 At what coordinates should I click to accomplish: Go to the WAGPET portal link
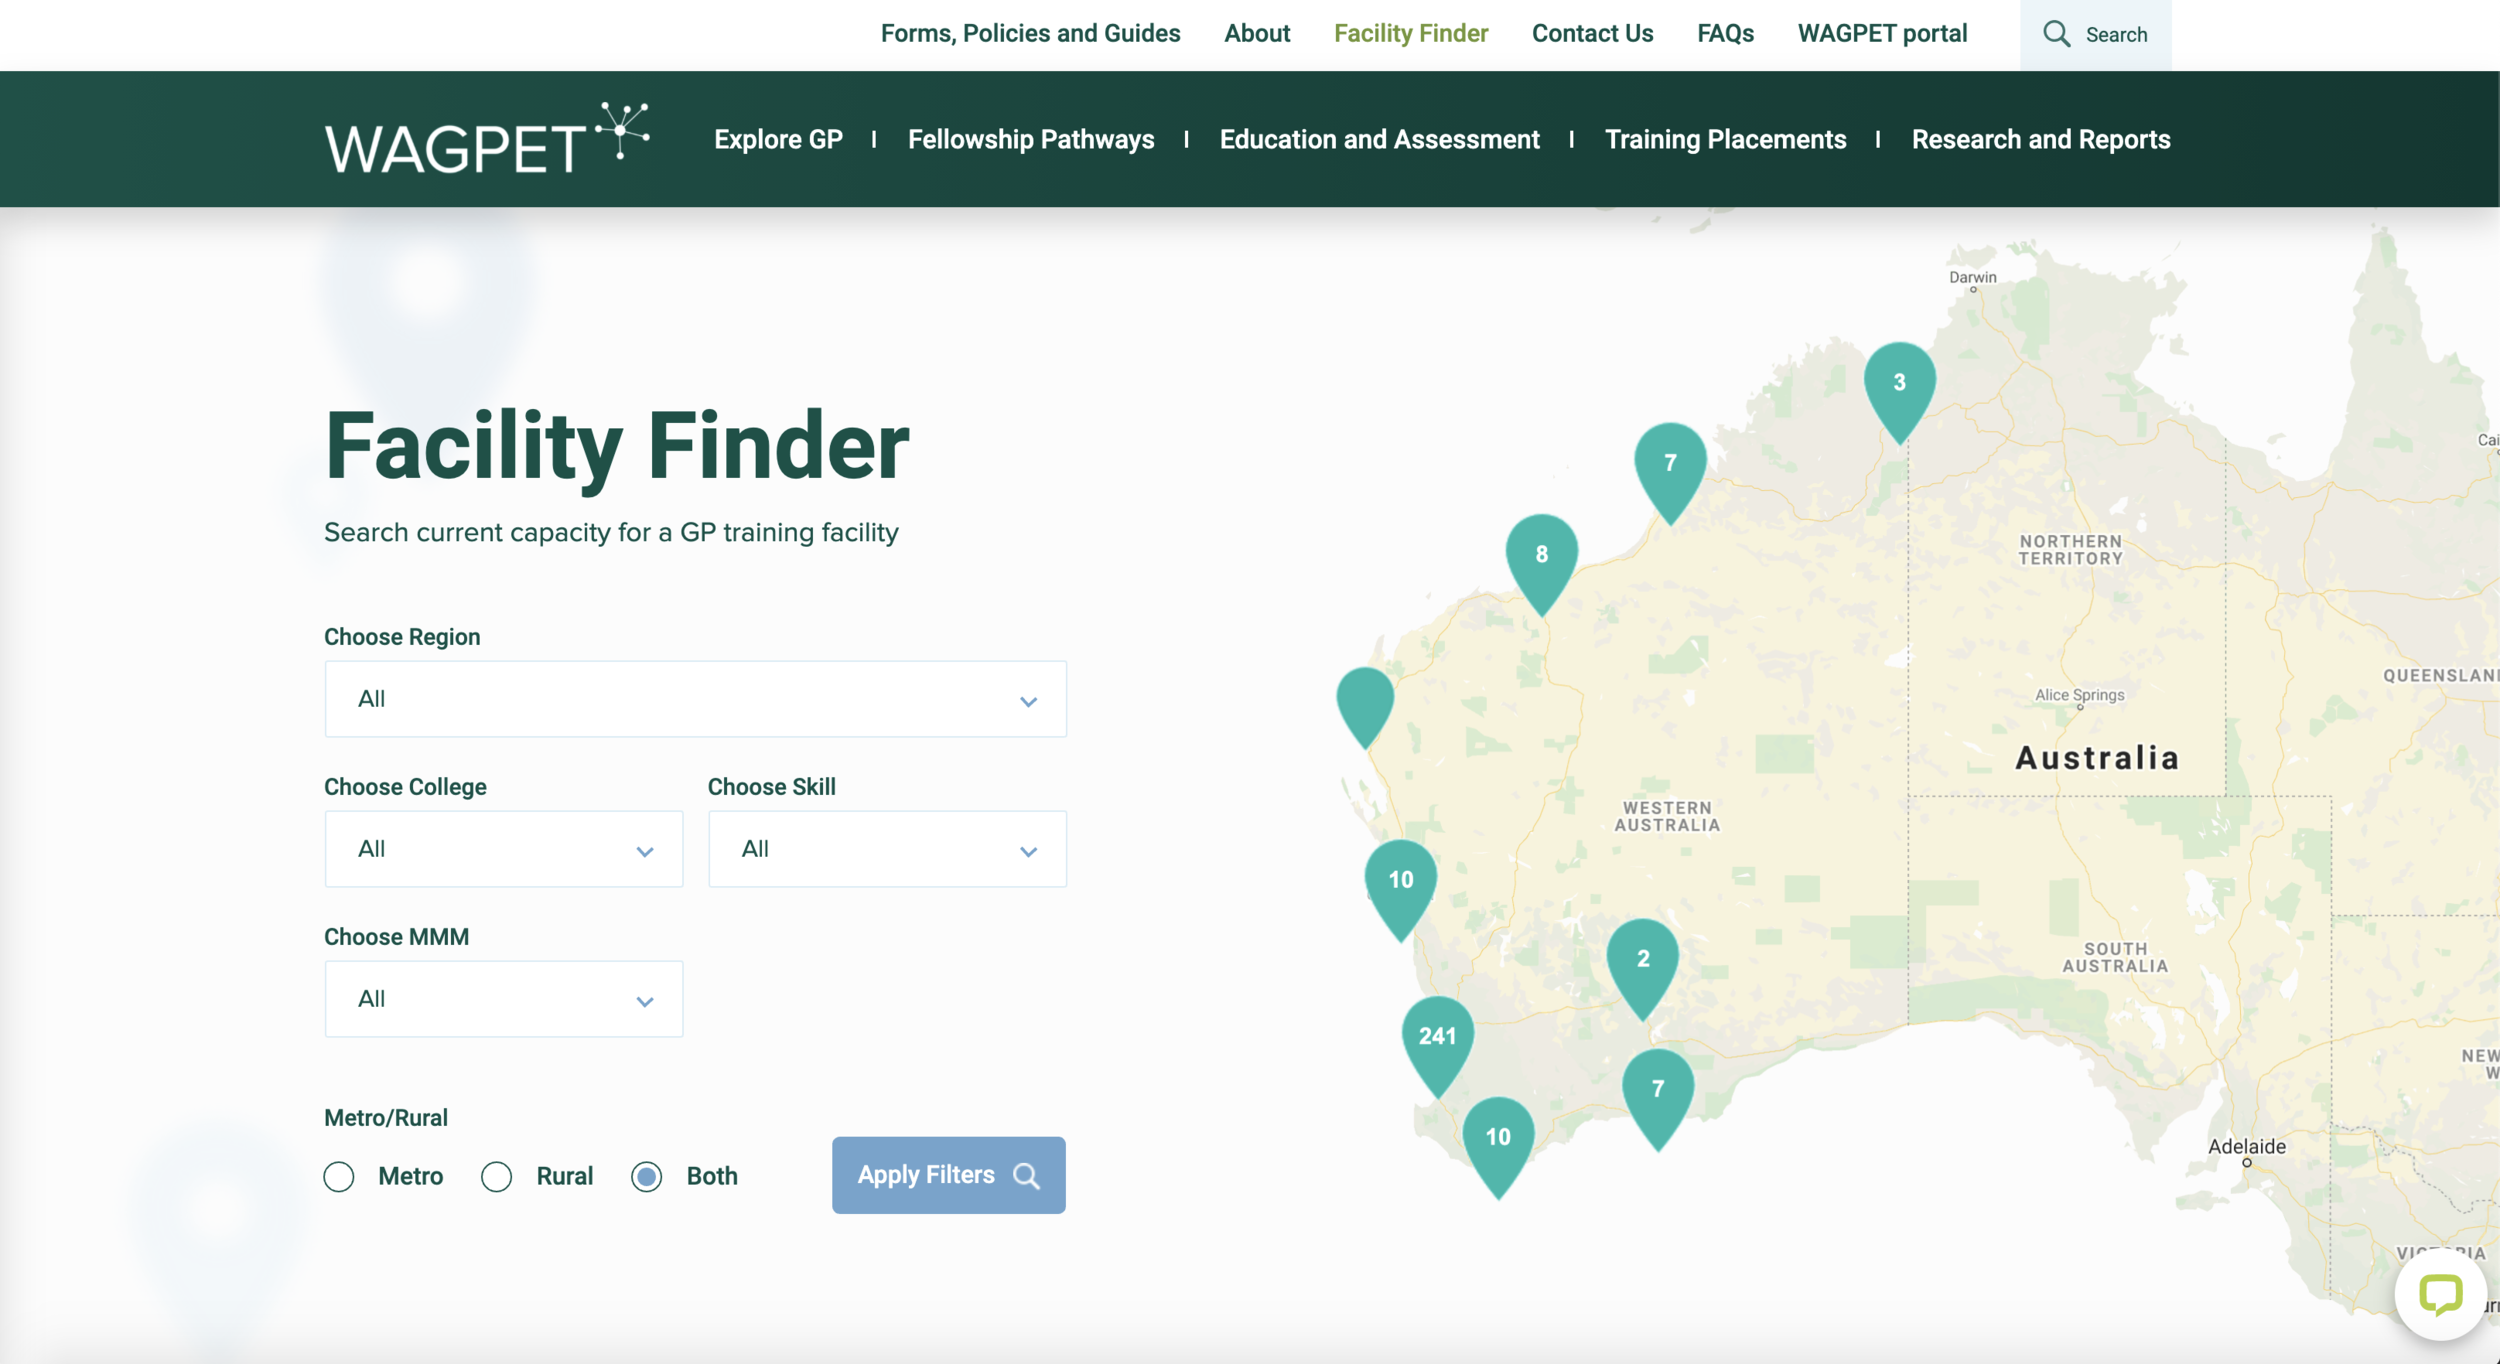point(1882,34)
